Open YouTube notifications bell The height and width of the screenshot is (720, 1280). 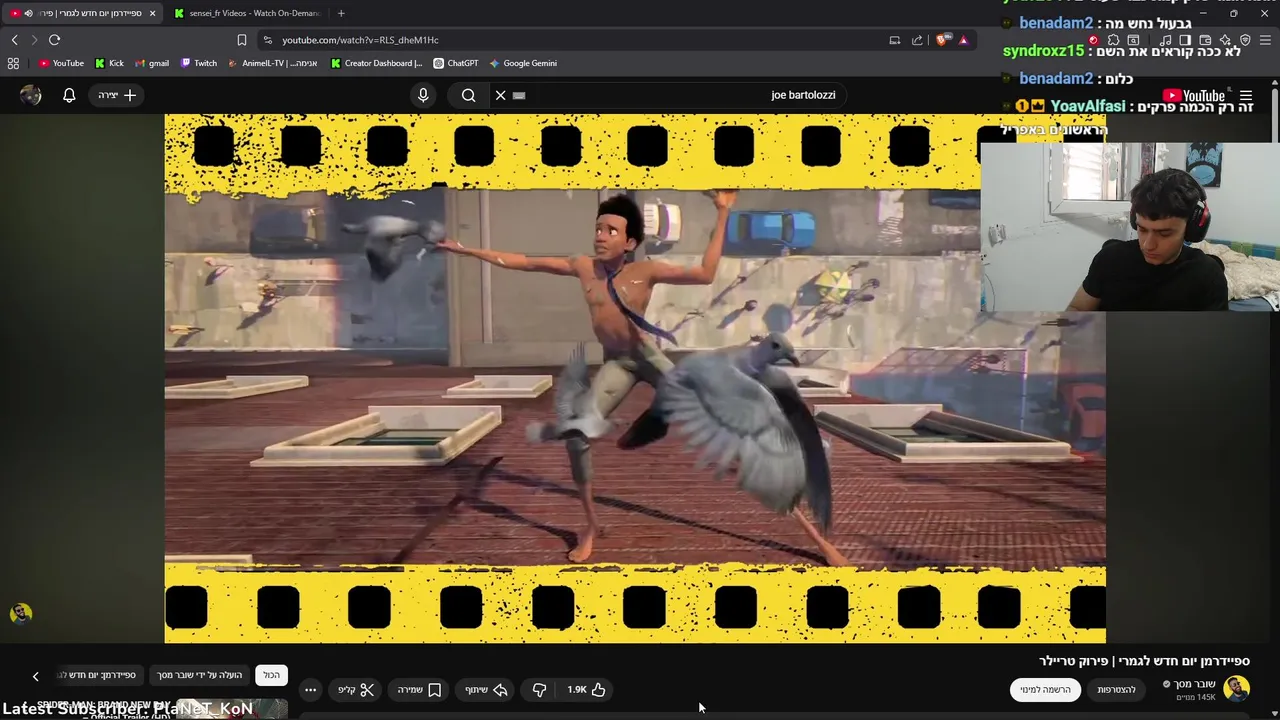[x=69, y=95]
